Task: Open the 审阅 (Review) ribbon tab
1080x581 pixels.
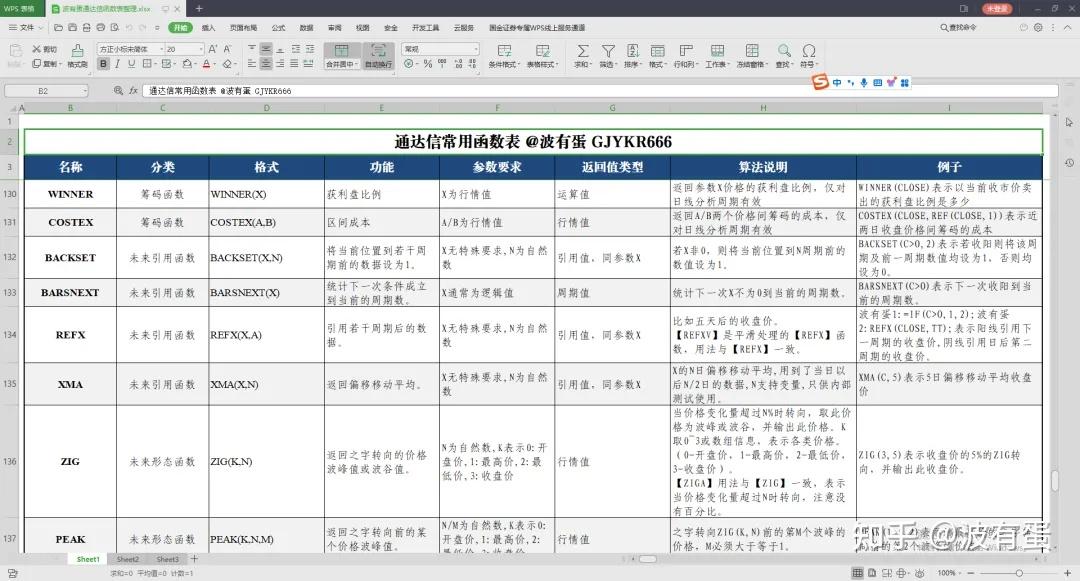Action: [x=335, y=28]
